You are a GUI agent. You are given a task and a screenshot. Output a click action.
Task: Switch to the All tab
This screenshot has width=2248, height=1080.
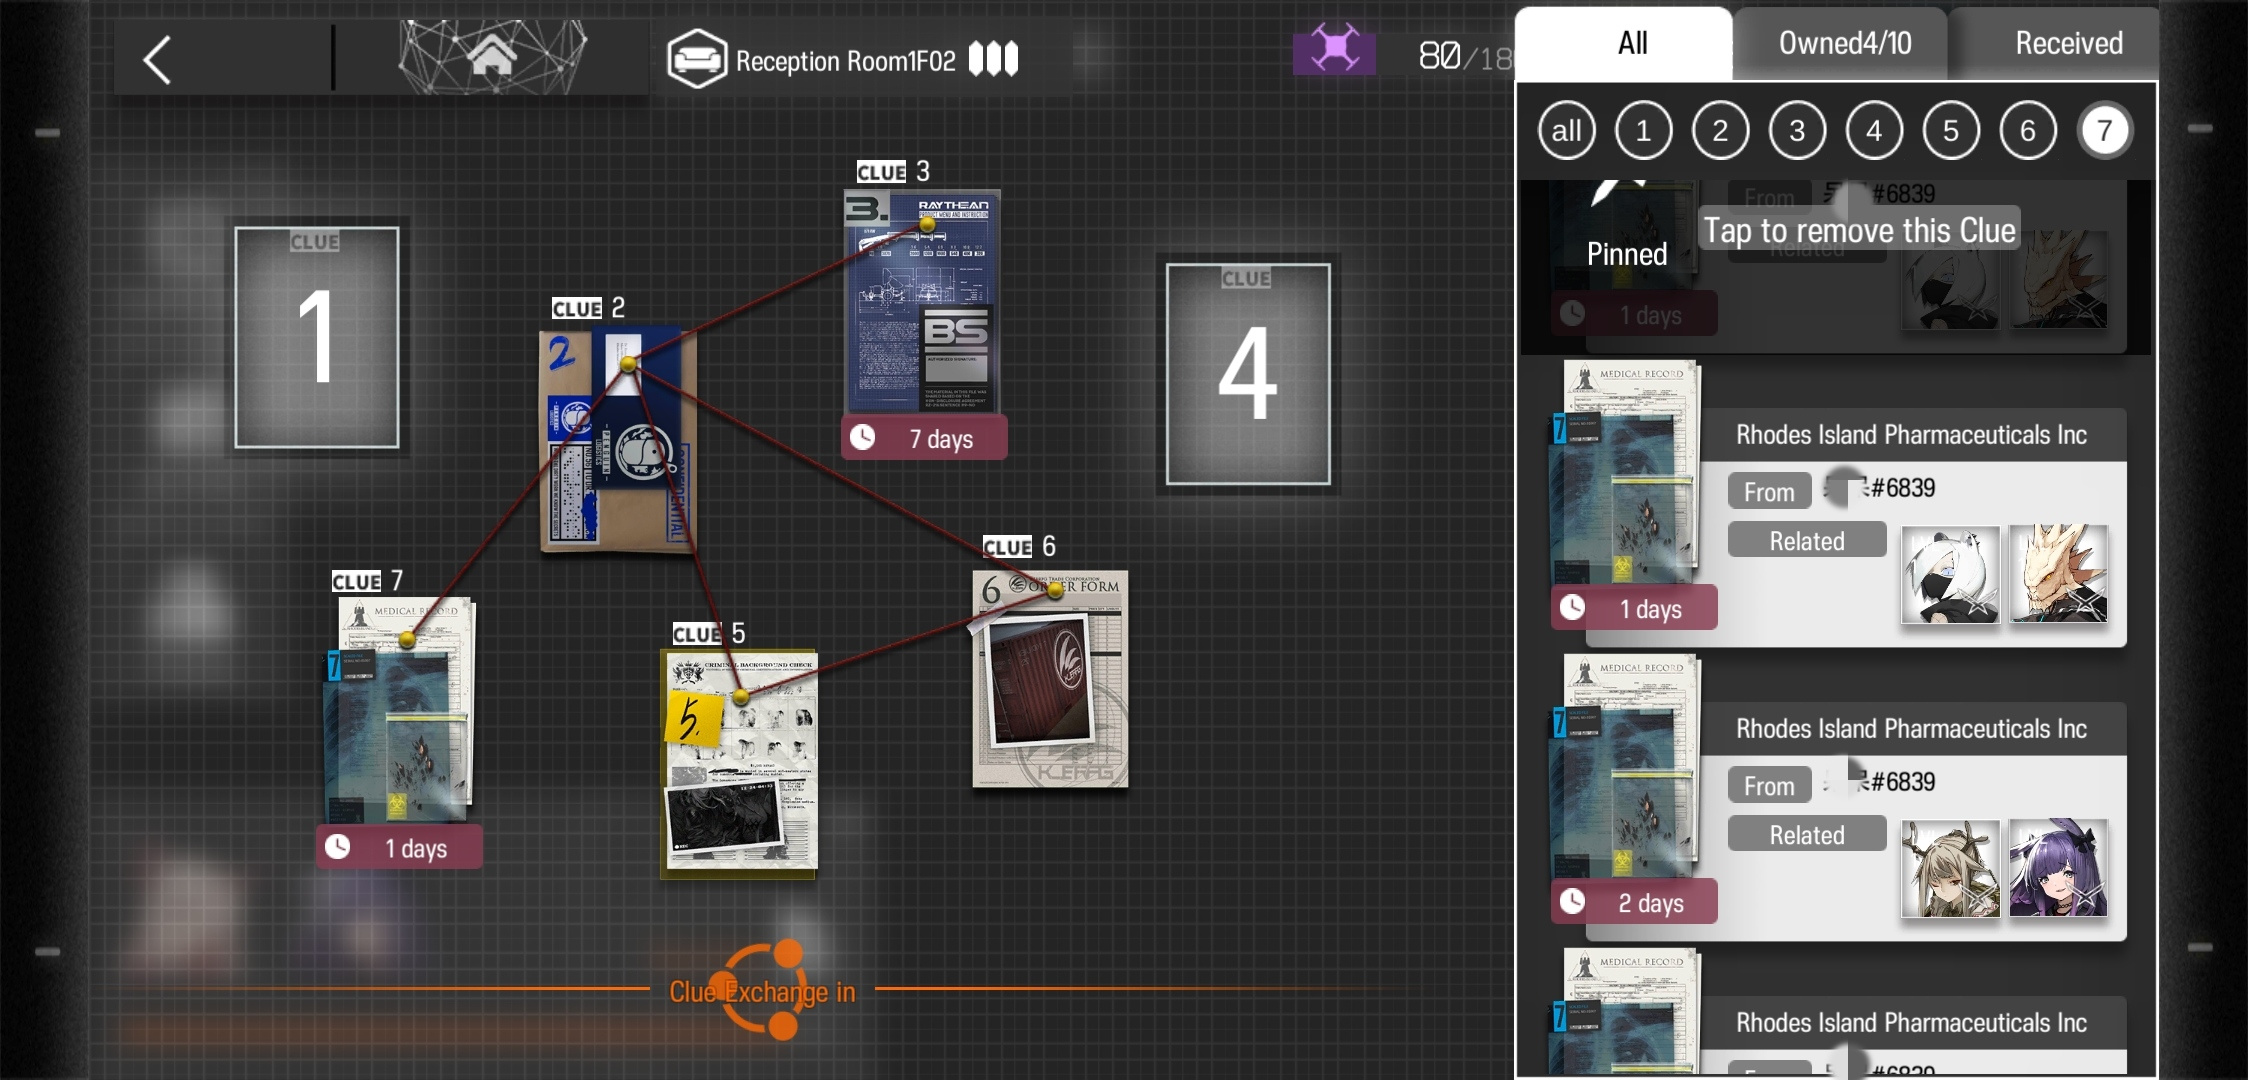click(x=1625, y=43)
